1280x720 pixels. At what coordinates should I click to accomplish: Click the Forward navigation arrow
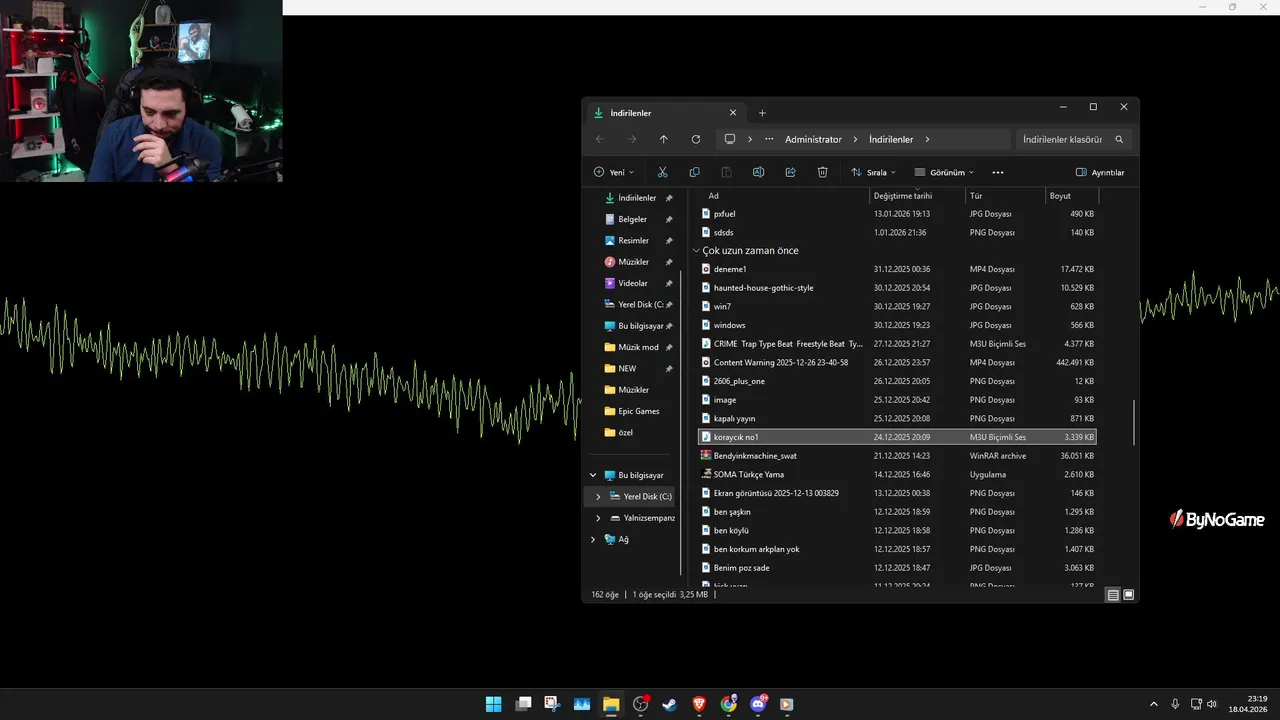coord(631,139)
